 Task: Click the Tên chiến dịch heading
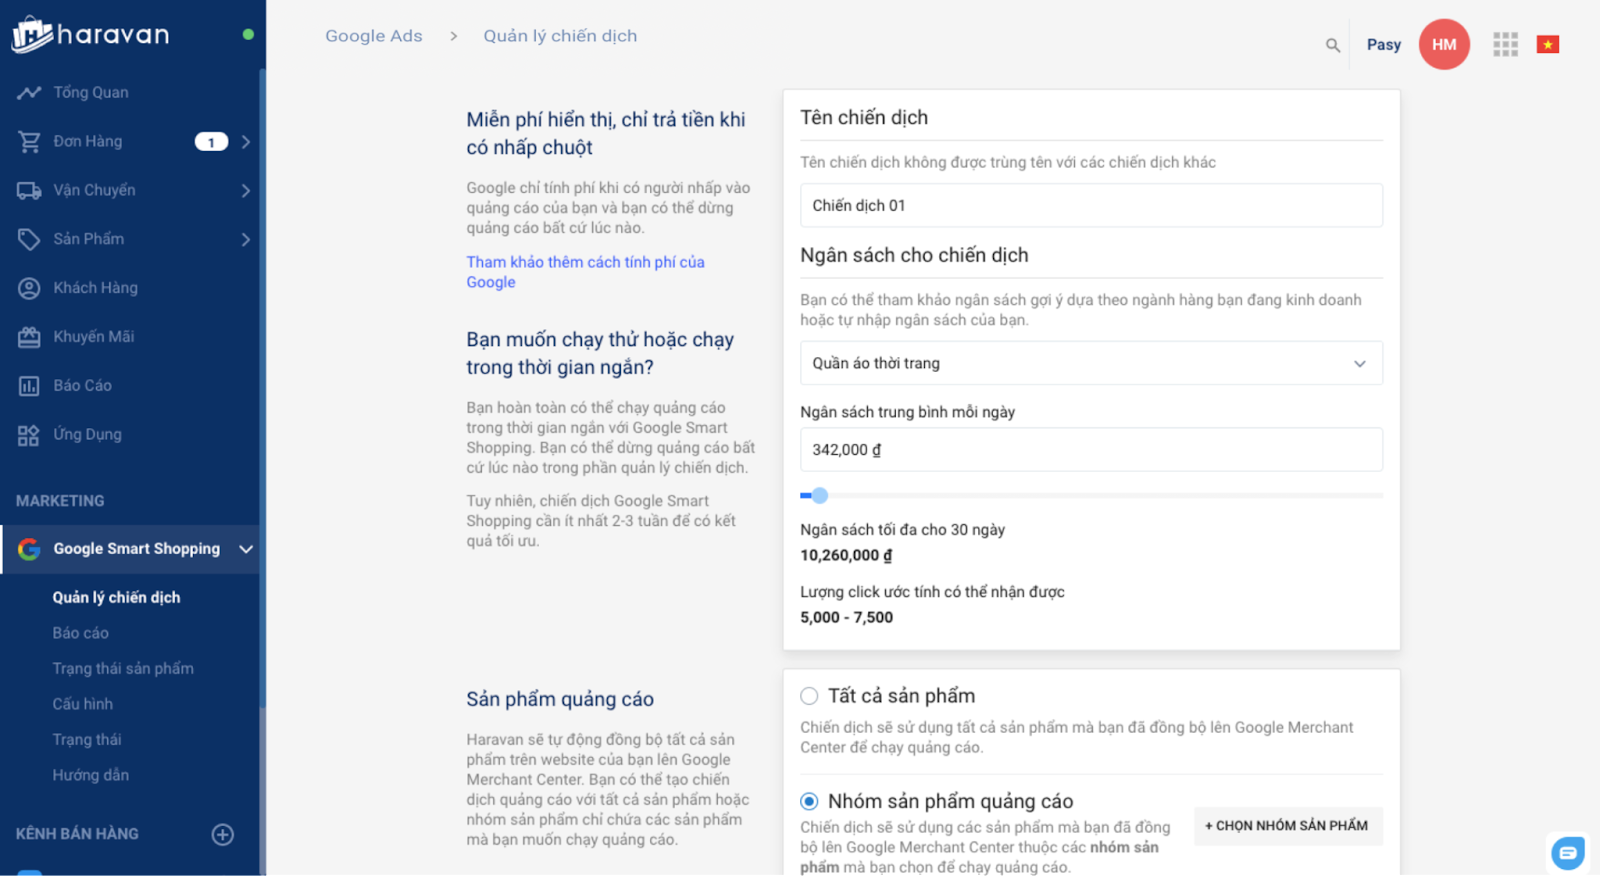point(864,118)
